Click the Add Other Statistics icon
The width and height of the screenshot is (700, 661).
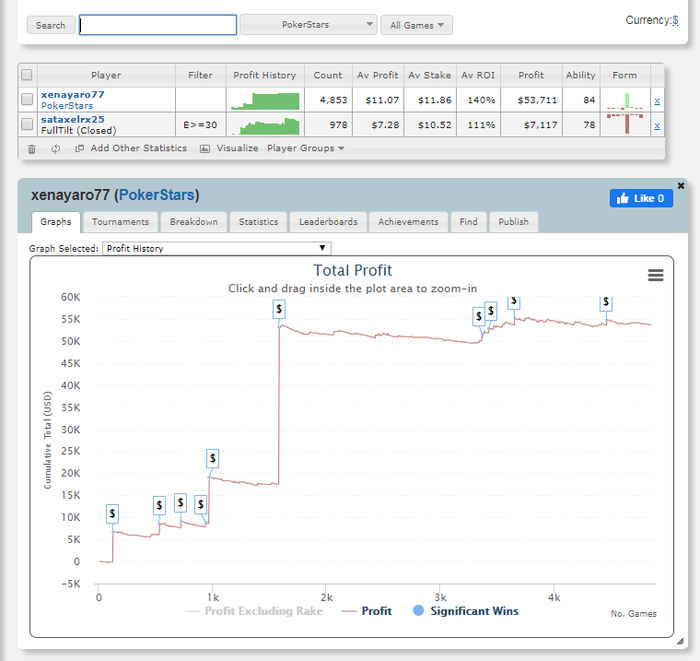[x=79, y=148]
